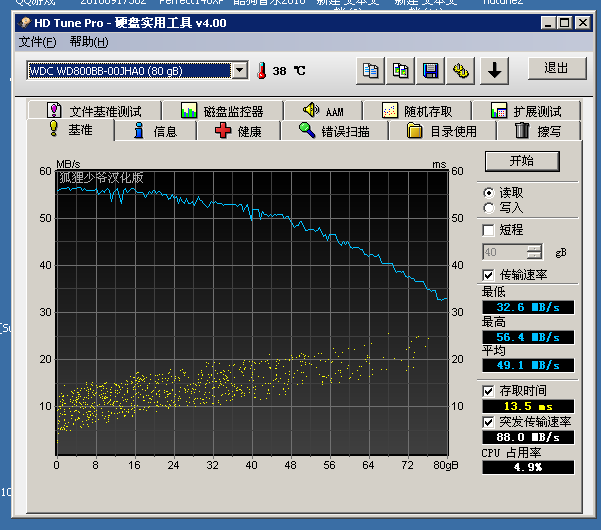Click the 56.4 MB/s maximum value
The image size is (601, 530).
coord(528,337)
